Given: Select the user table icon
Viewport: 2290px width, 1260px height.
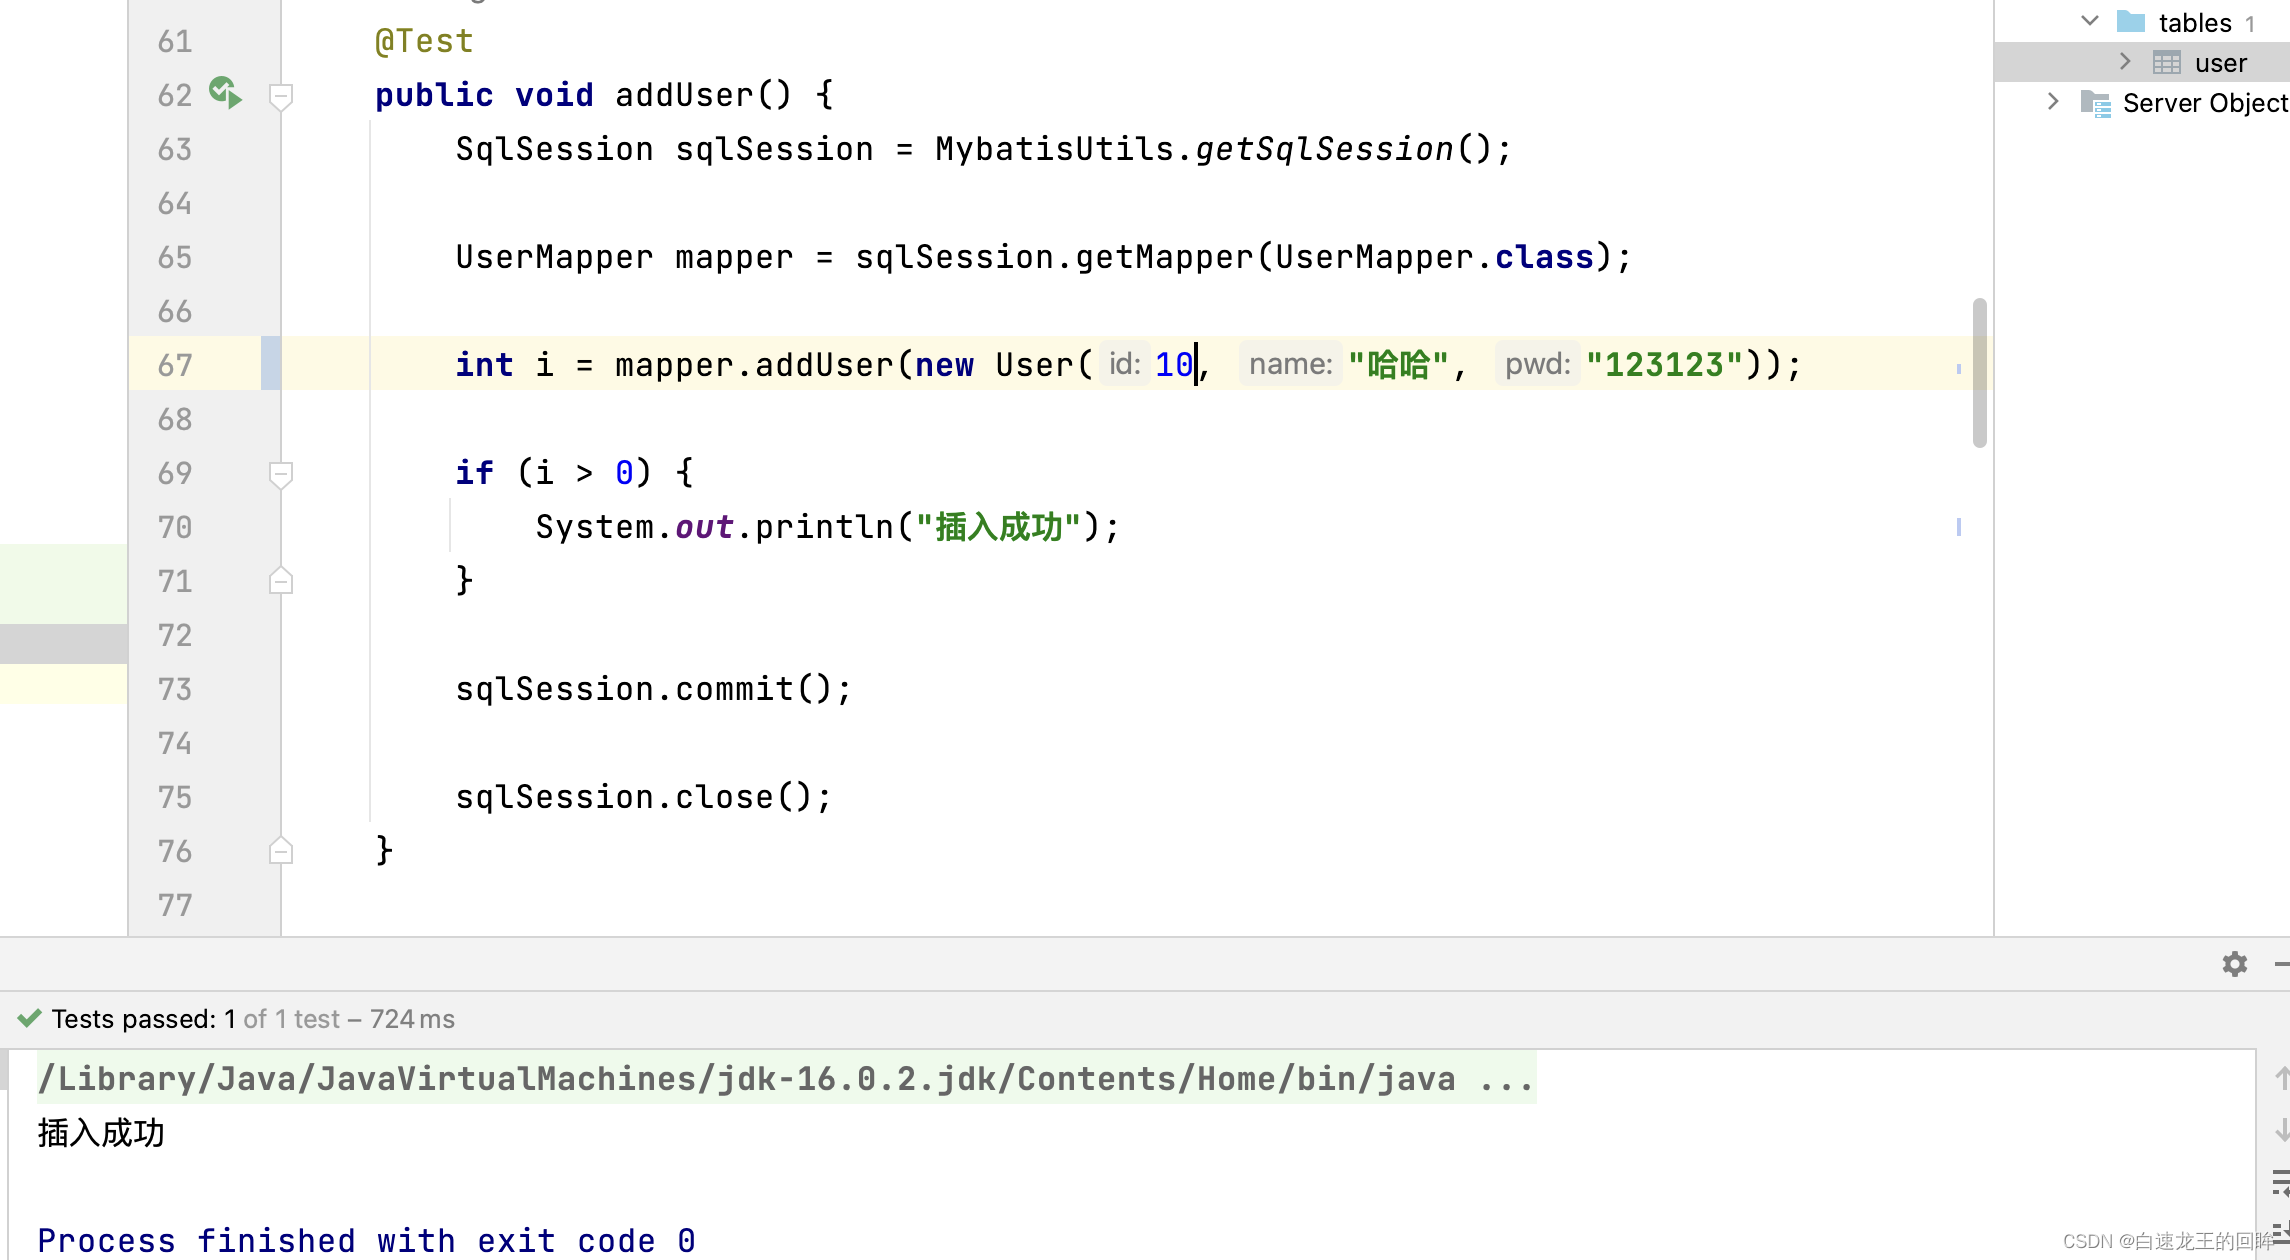Looking at the screenshot, I should [2168, 61].
